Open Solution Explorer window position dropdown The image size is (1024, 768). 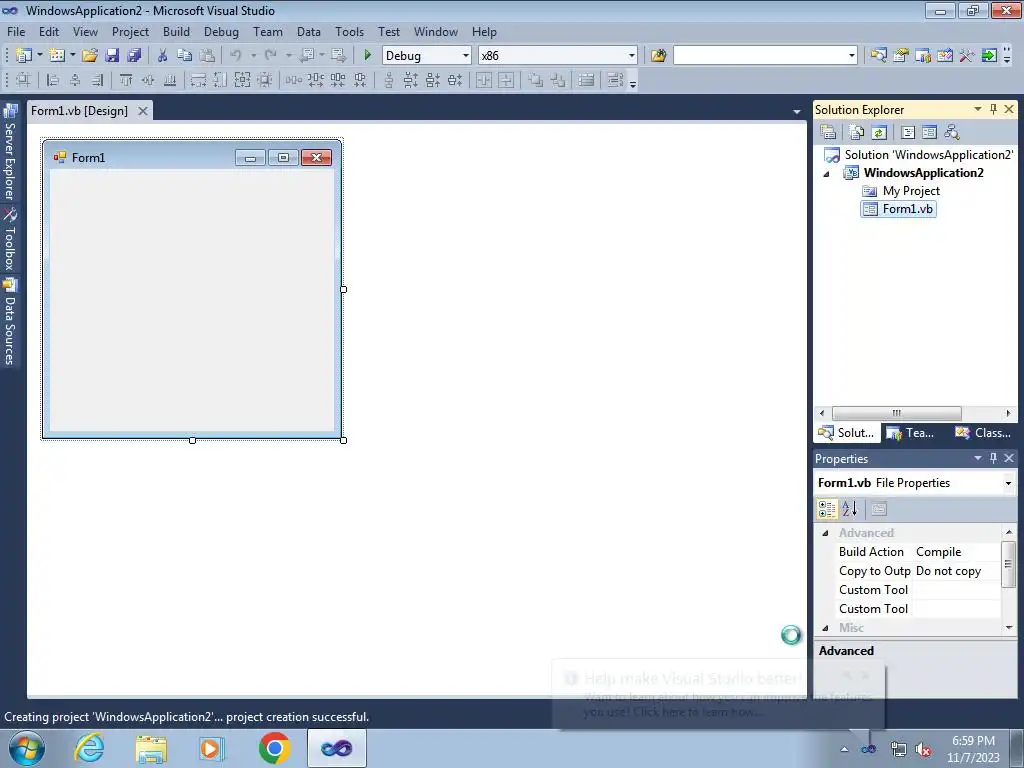tap(978, 109)
